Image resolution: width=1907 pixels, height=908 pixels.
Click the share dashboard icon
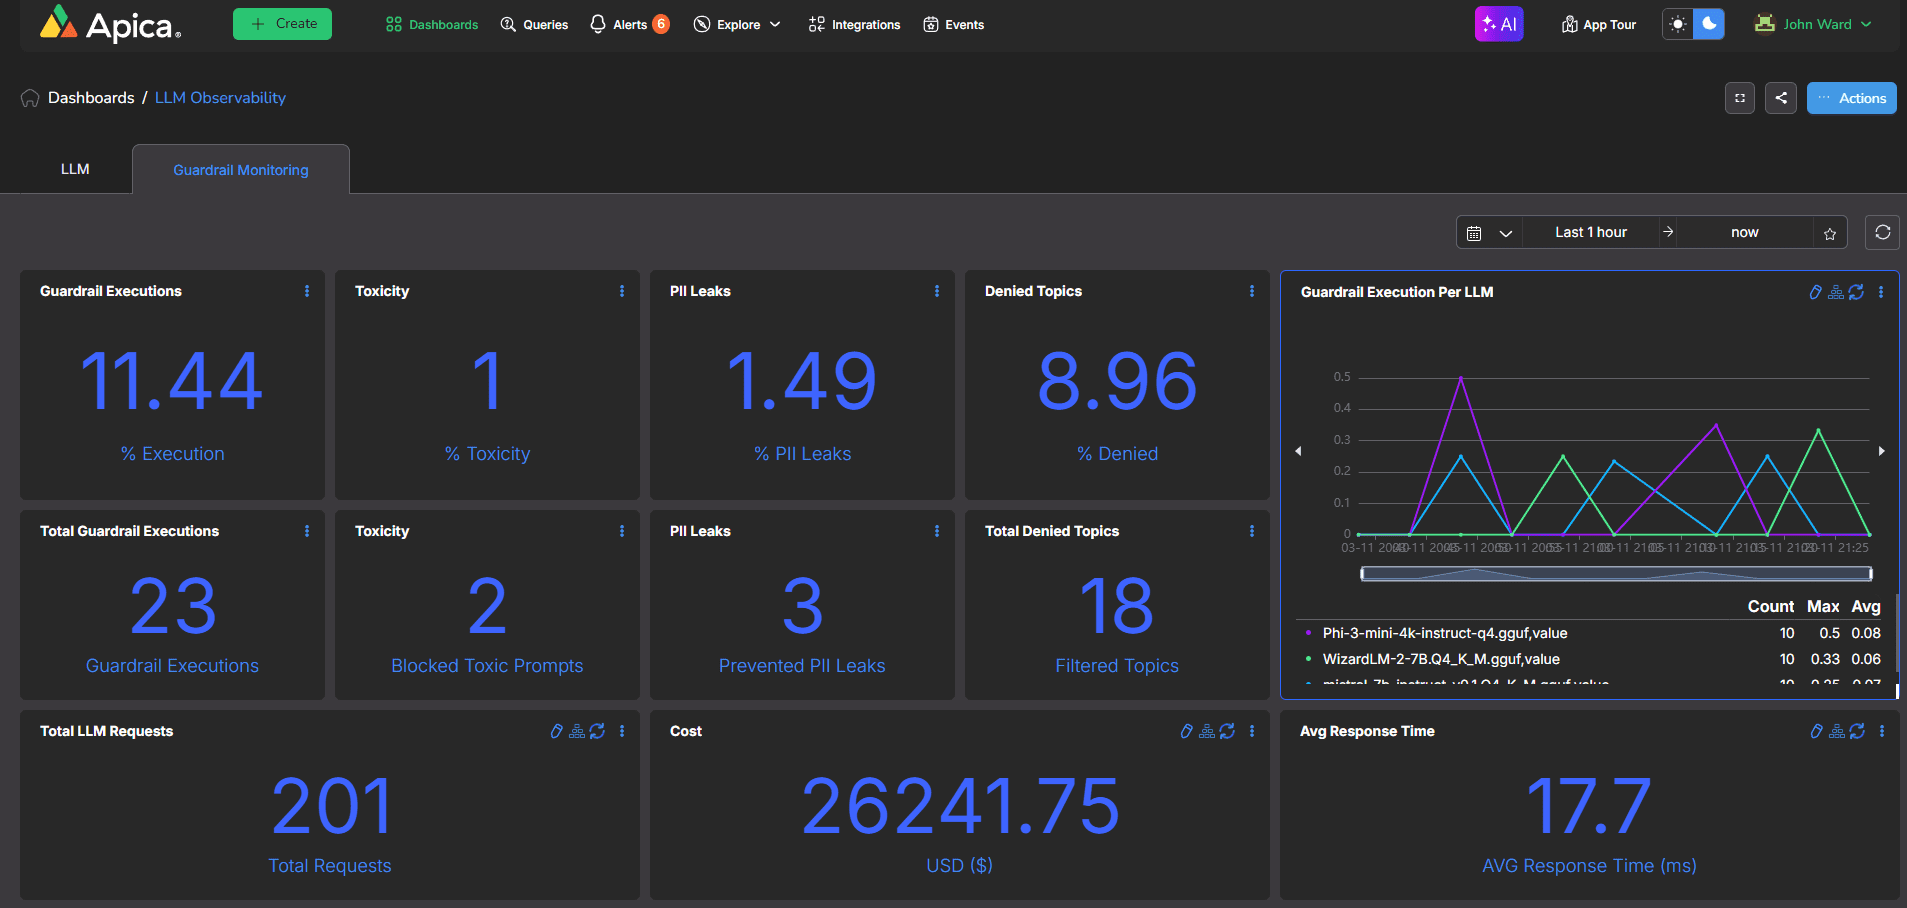[1781, 98]
